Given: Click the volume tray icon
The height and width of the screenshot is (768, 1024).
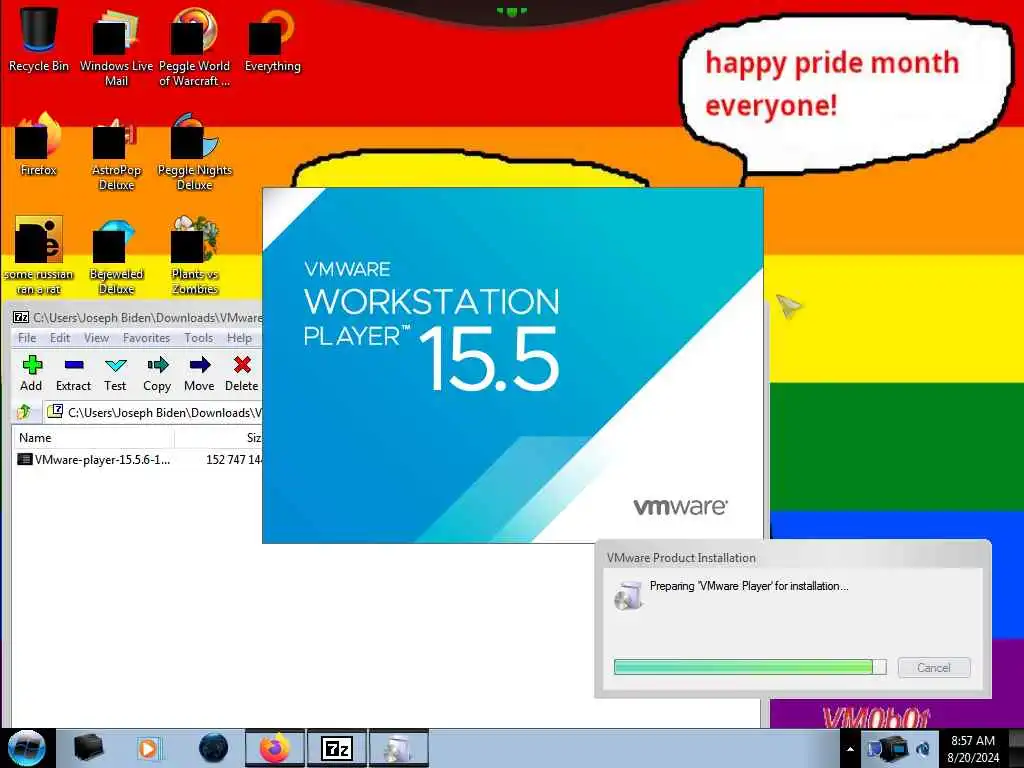Looking at the screenshot, I should coord(923,749).
